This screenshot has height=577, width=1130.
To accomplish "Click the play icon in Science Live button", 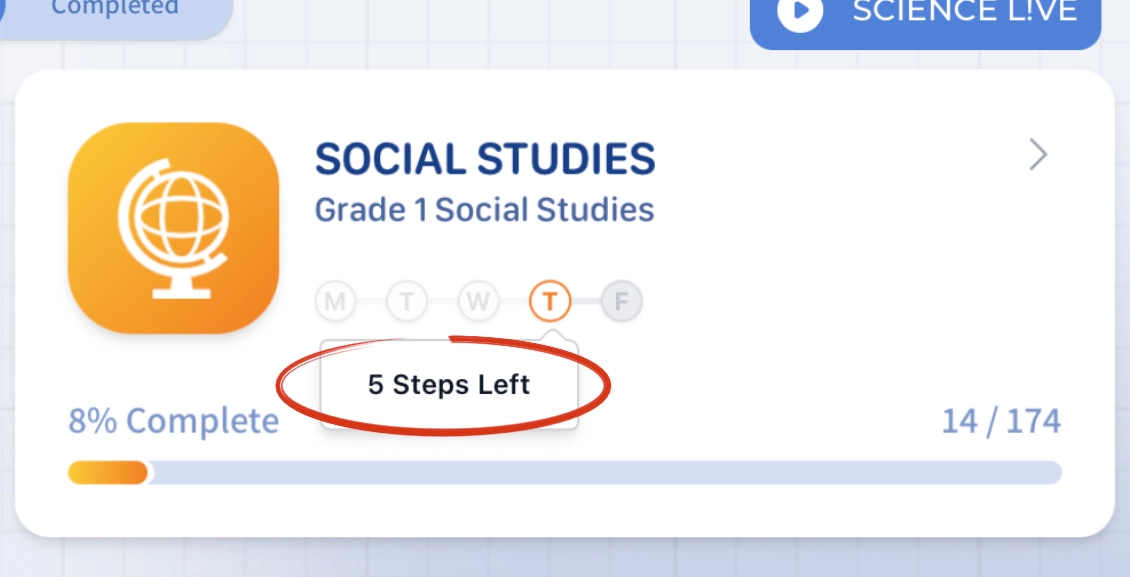I will 800,12.
